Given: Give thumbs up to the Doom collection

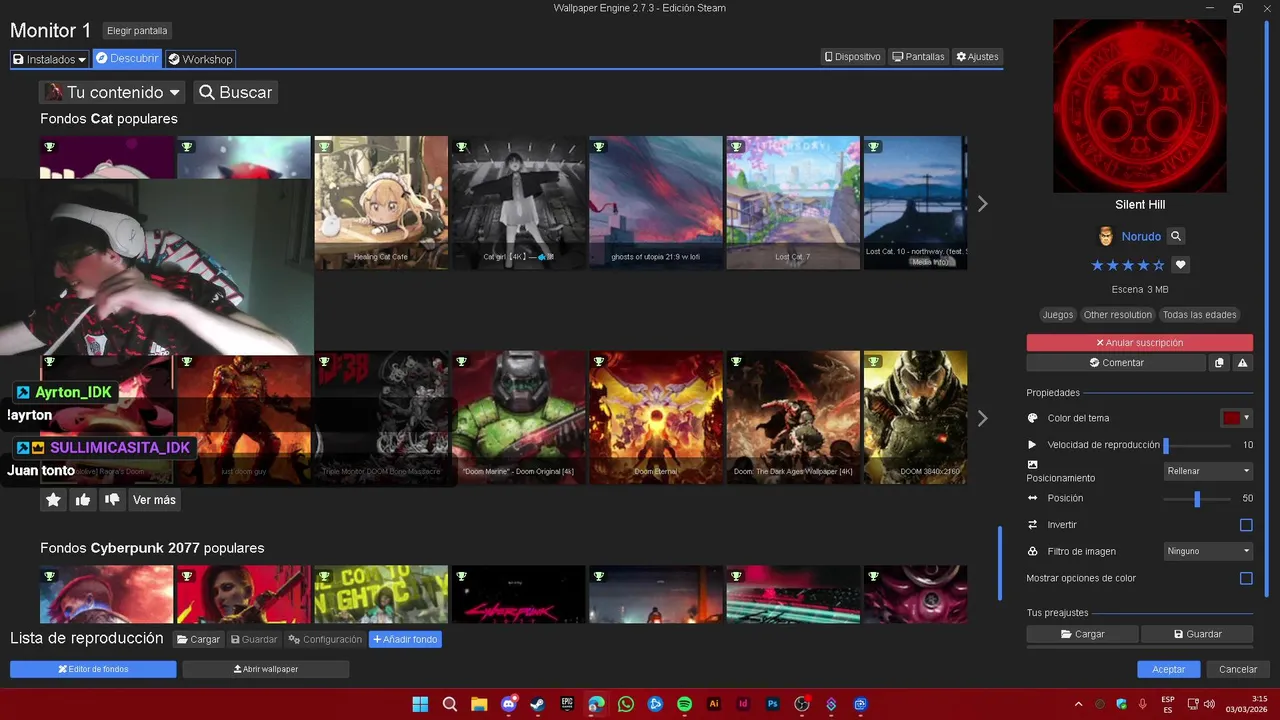Looking at the screenshot, I should pyautogui.click(x=83, y=500).
